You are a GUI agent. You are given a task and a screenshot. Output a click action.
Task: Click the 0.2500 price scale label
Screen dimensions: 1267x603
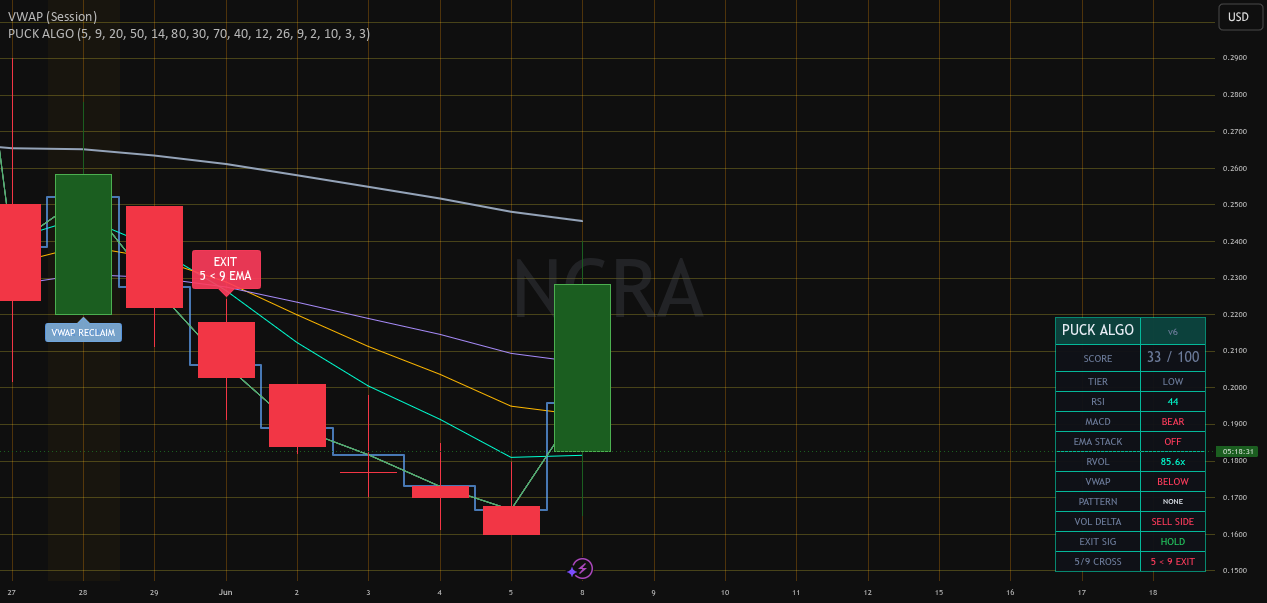1235,205
